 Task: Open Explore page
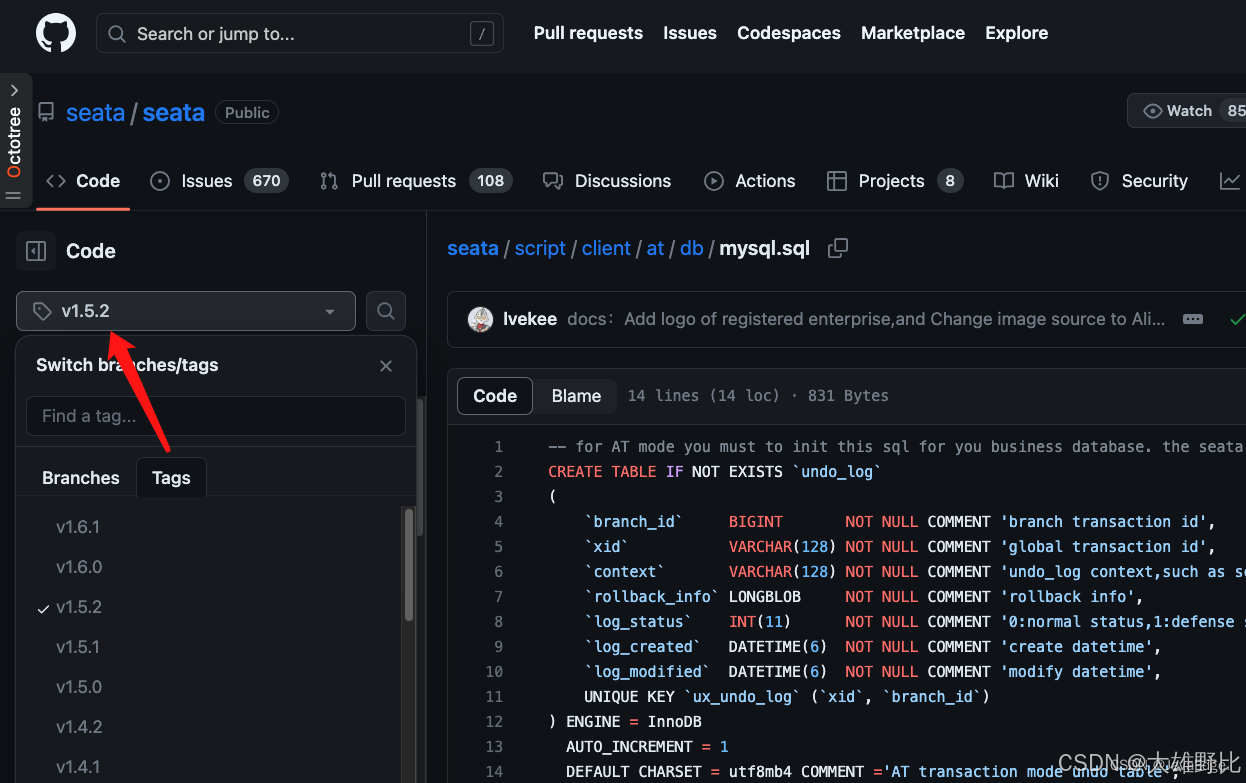point(1017,33)
